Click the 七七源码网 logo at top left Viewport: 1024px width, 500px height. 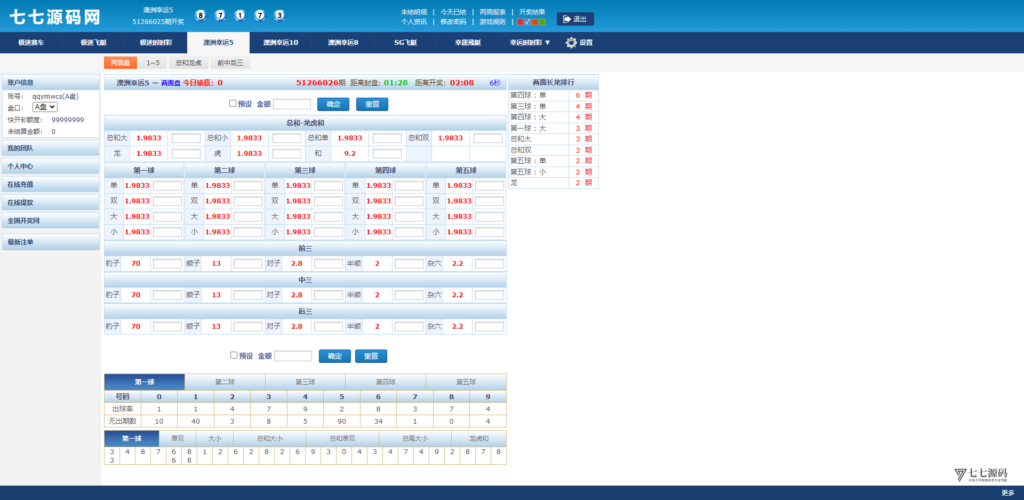click(x=55, y=17)
